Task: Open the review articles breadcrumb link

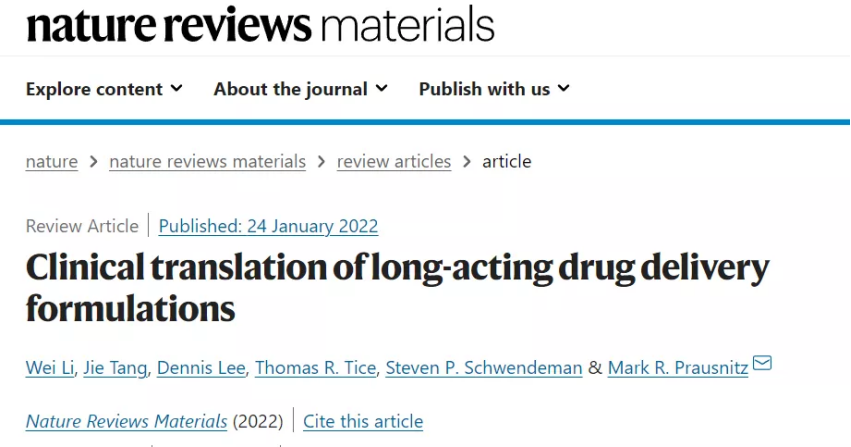Action: pyautogui.click(x=394, y=162)
